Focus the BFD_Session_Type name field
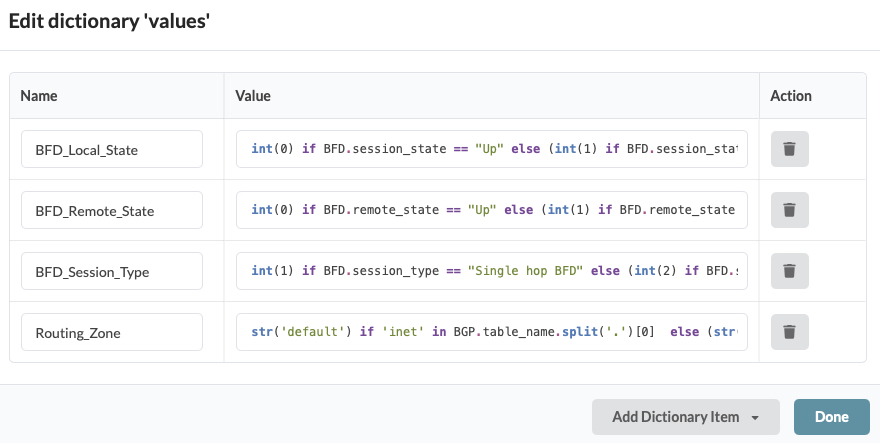880x443 pixels. [x=112, y=271]
